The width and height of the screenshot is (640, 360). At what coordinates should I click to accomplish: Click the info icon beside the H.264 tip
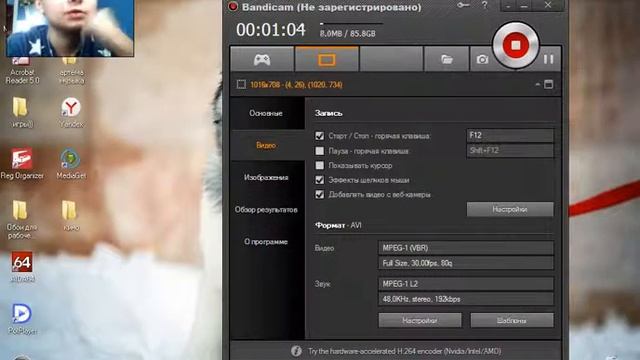click(x=296, y=351)
